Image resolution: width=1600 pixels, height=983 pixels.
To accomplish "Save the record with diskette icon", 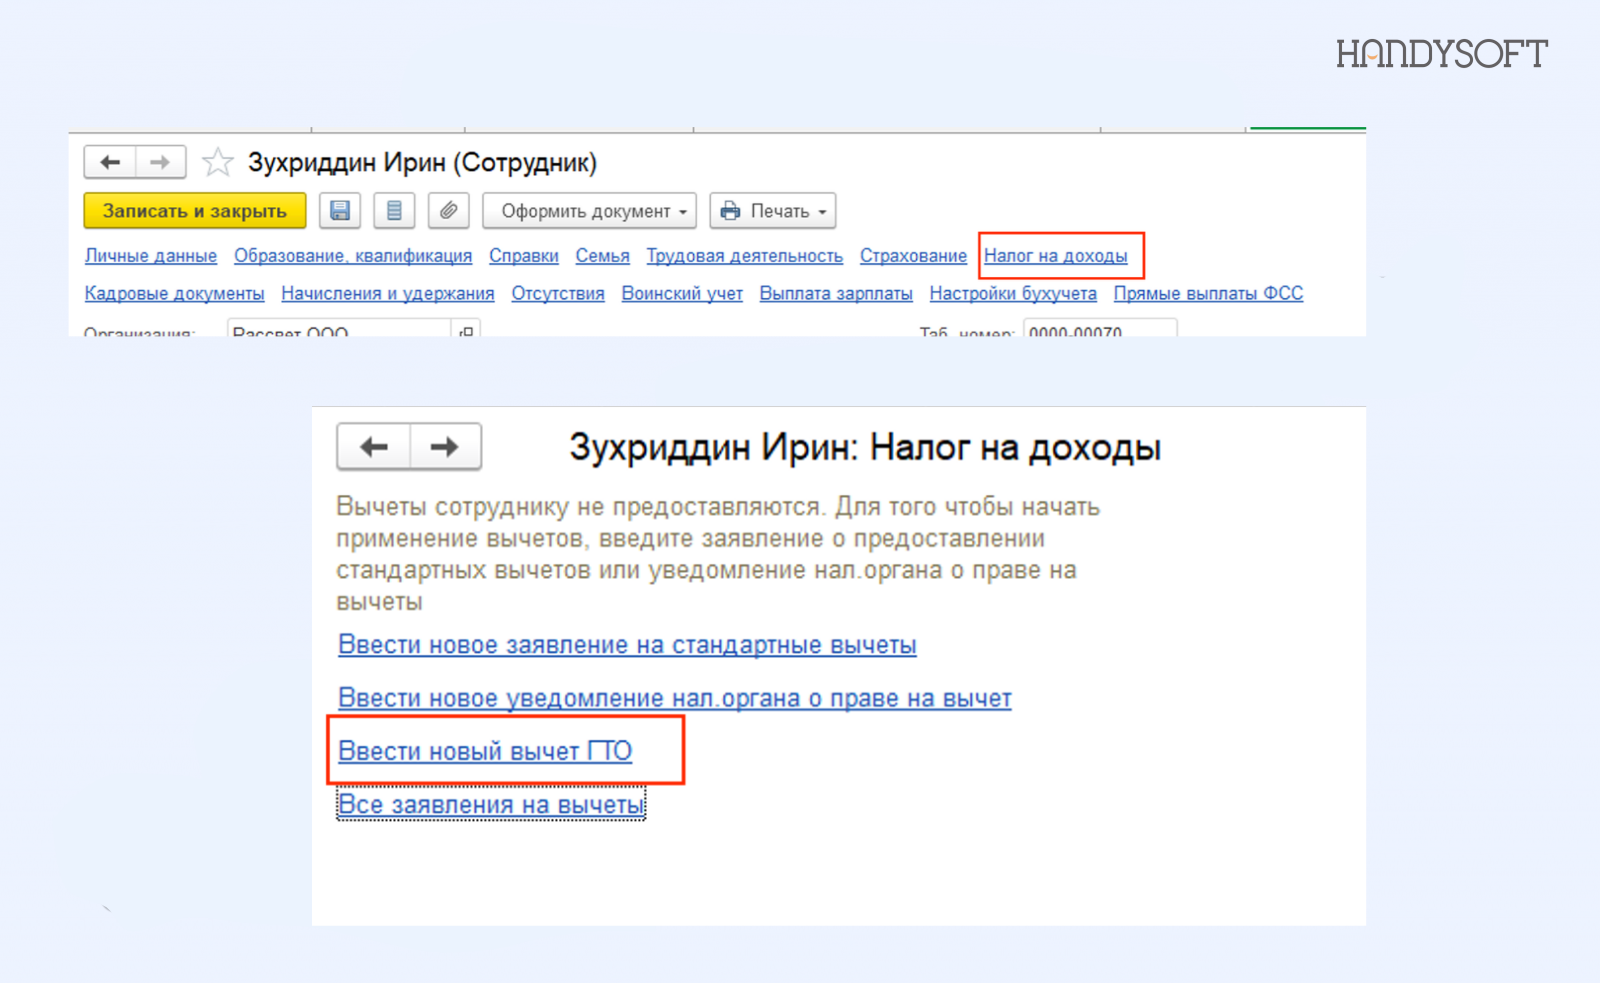I will [x=340, y=211].
